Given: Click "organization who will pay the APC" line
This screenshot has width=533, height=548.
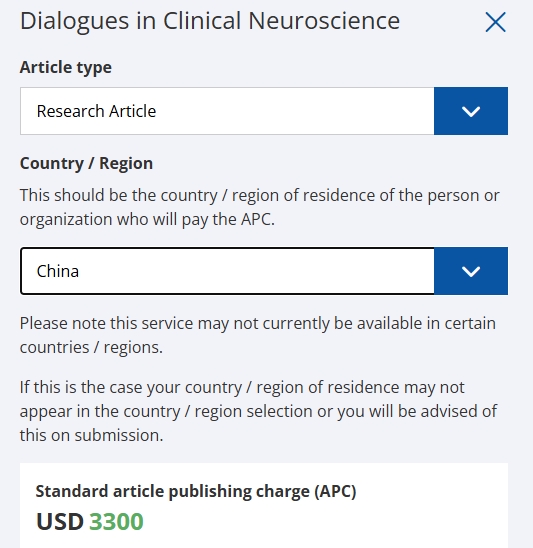Looking at the screenshot, I should pyautogui.click(x=147, y=220).
